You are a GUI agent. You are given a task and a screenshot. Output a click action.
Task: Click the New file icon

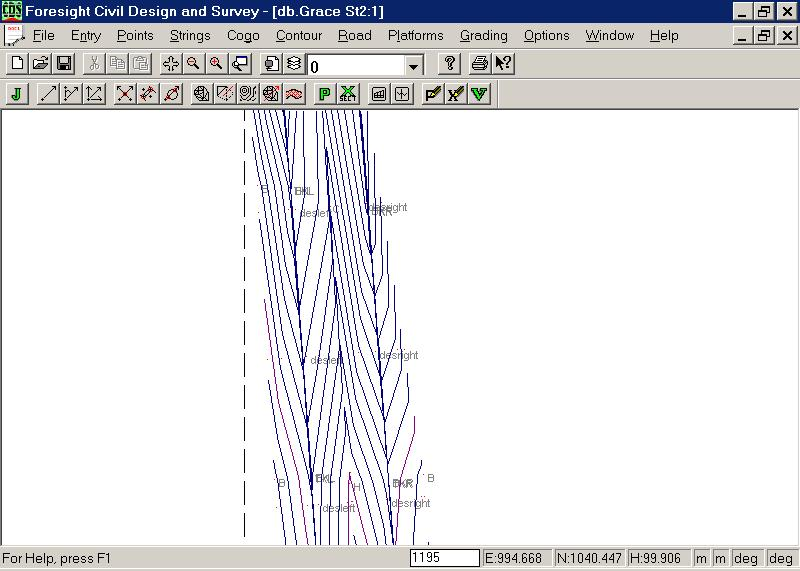(17, 64)
